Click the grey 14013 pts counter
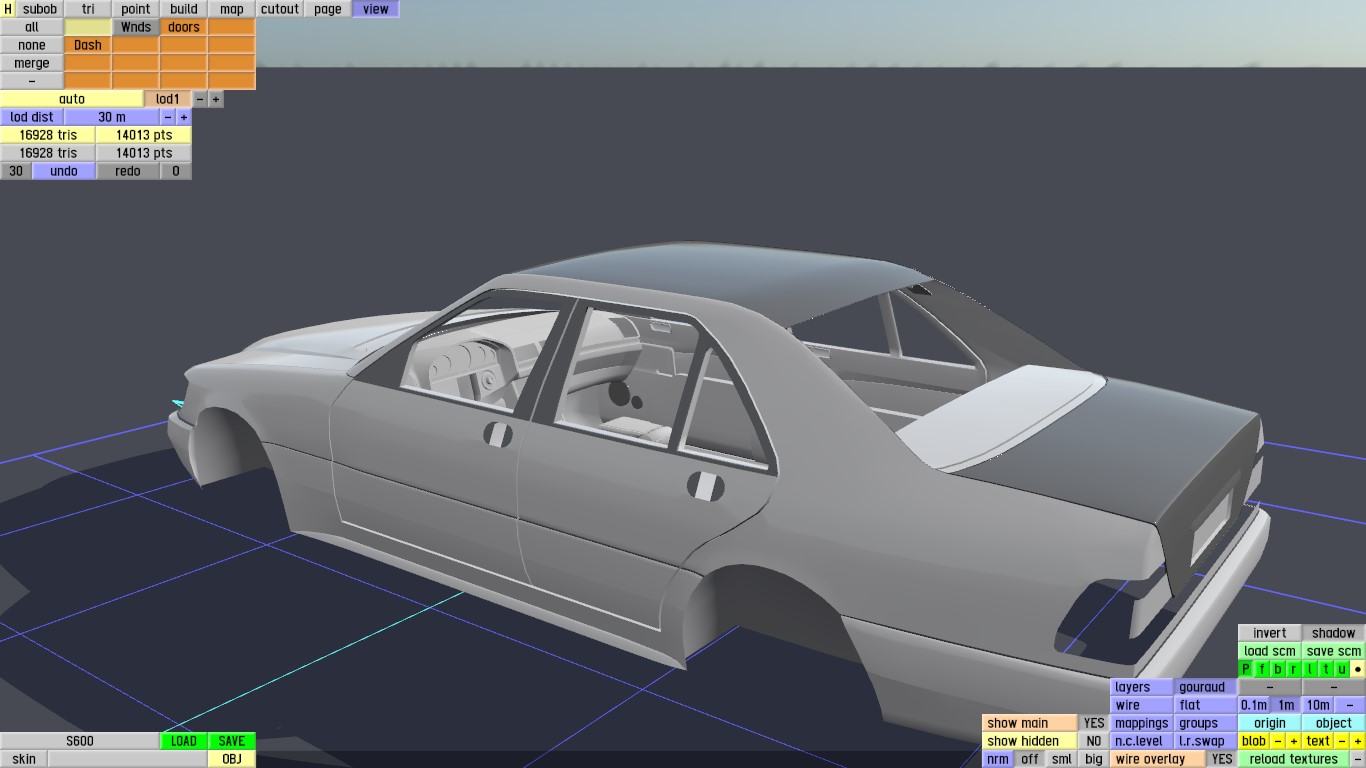Image resolution: width=1366 pixels, height=768 pixels. (x=144, y=153)
